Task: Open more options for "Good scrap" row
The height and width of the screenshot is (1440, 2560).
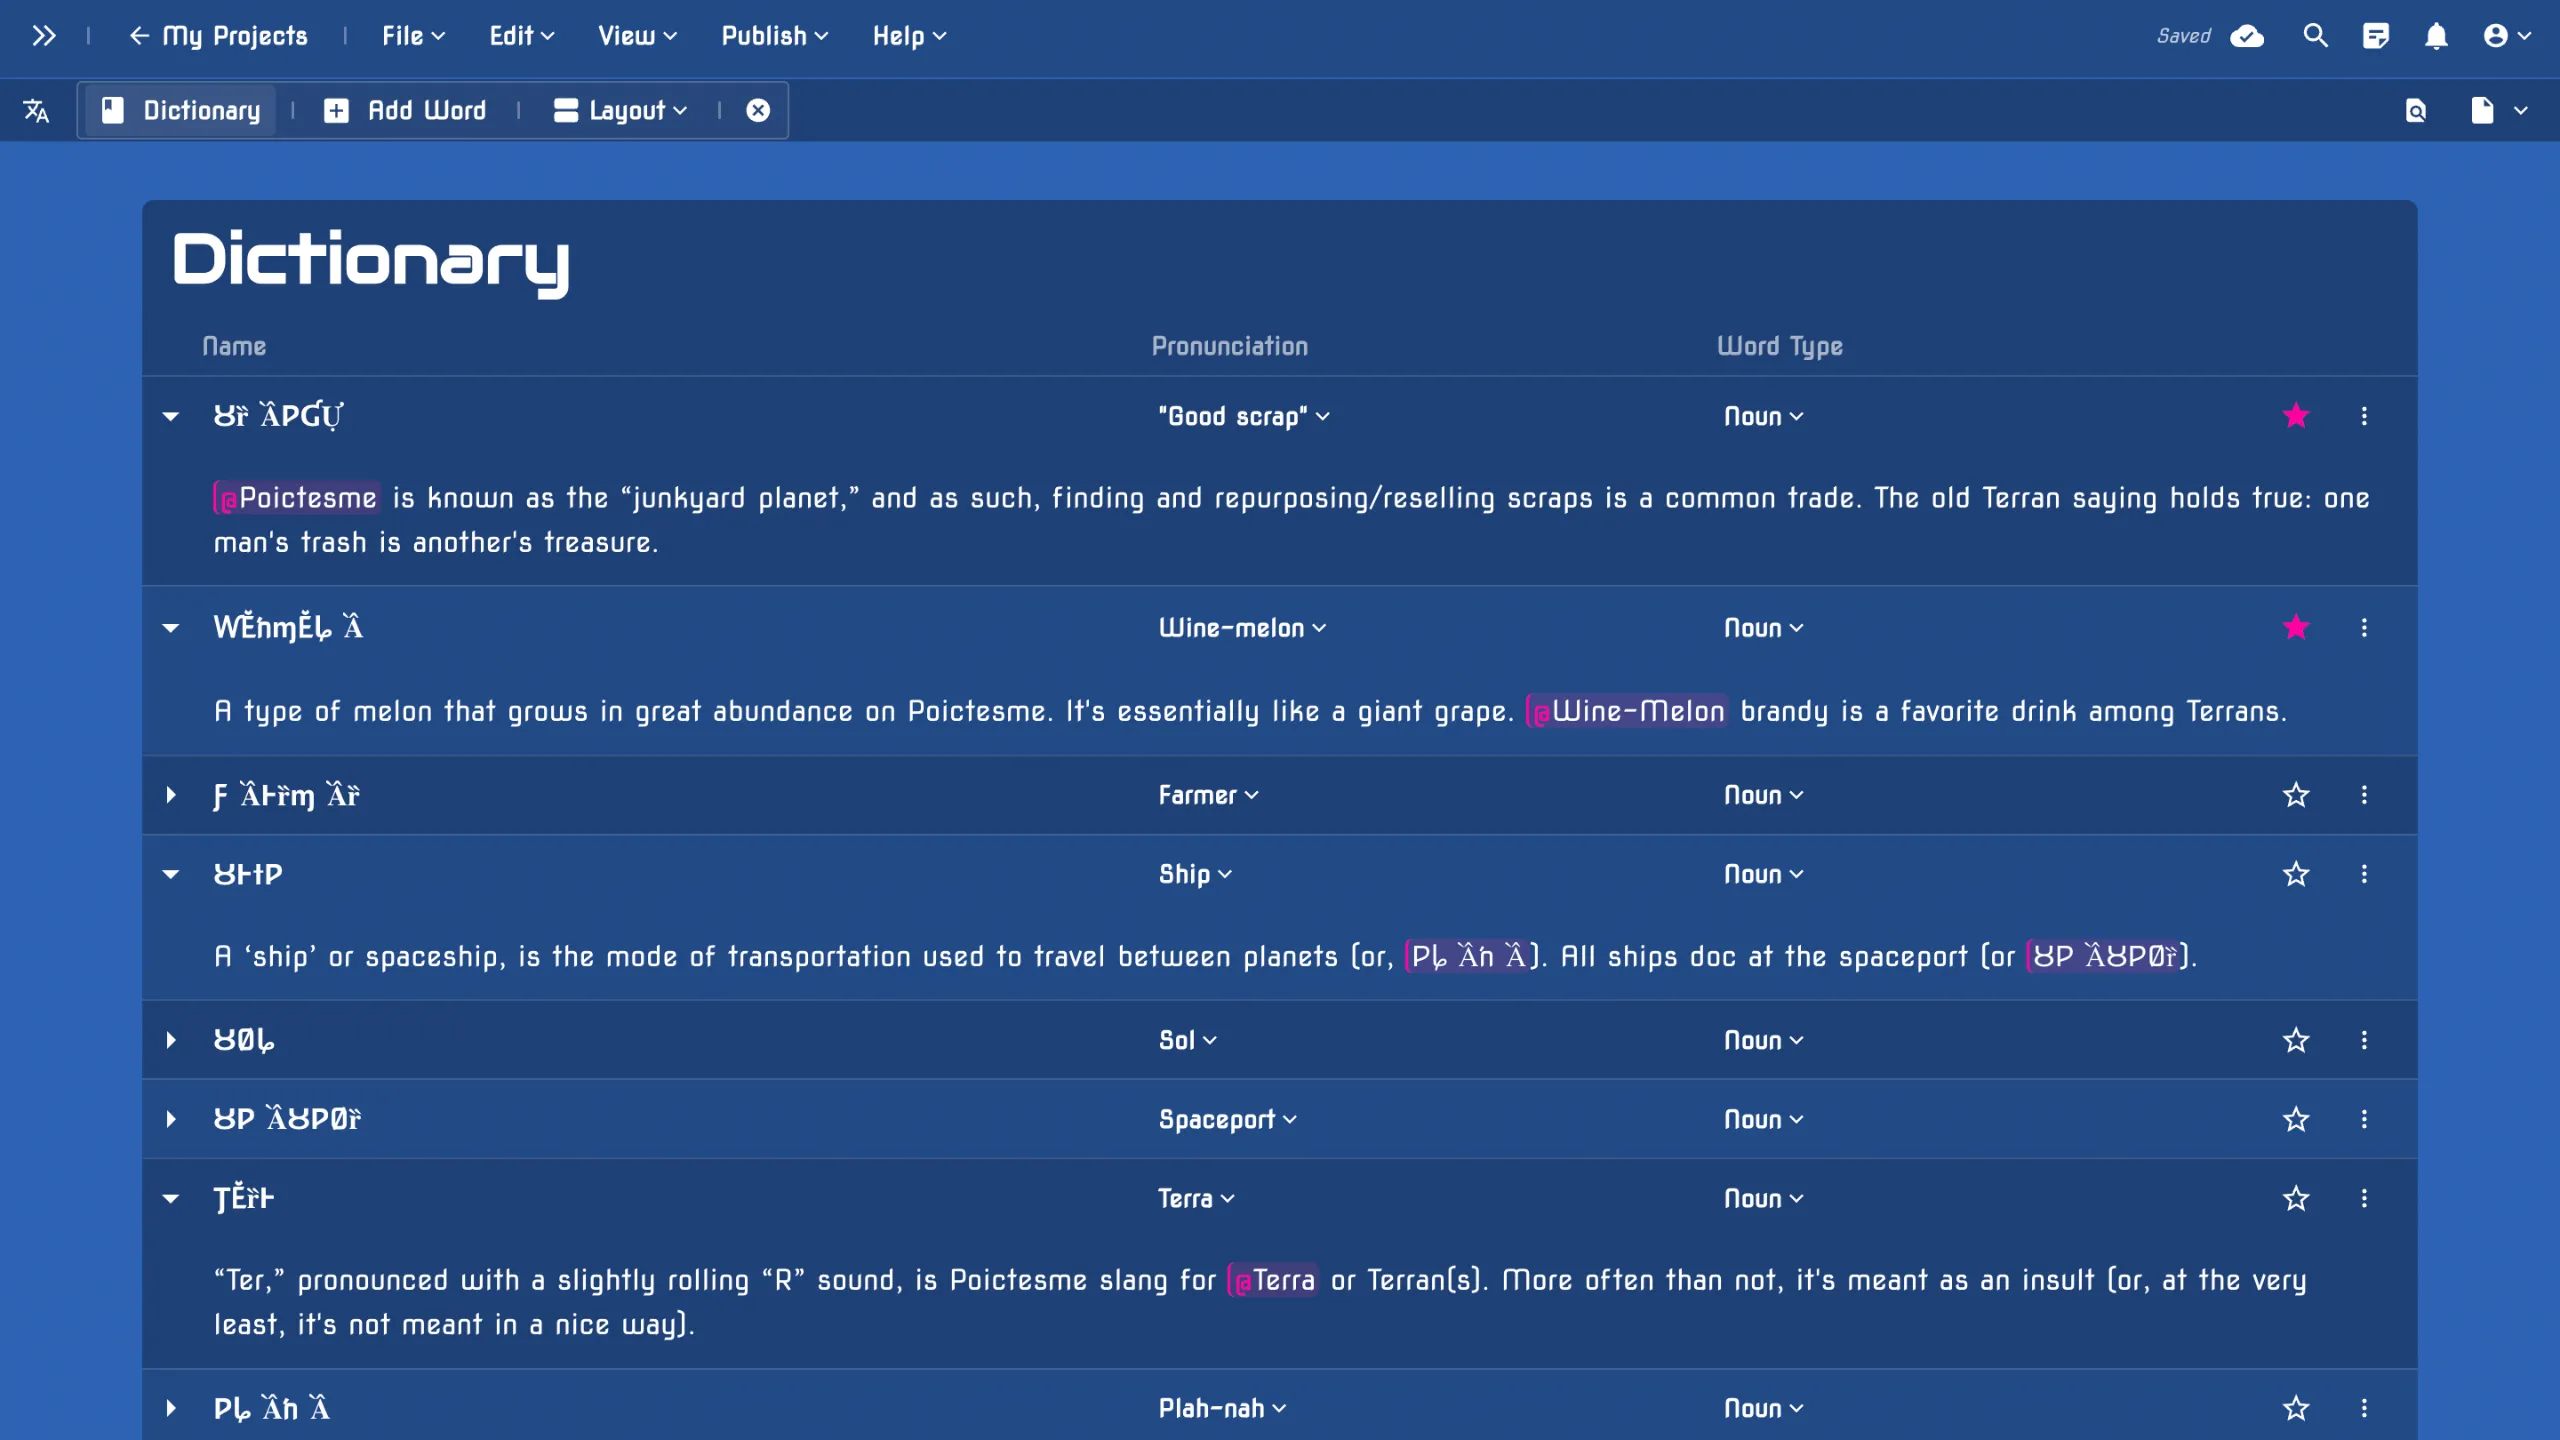Action: [x=2364, y=416]
